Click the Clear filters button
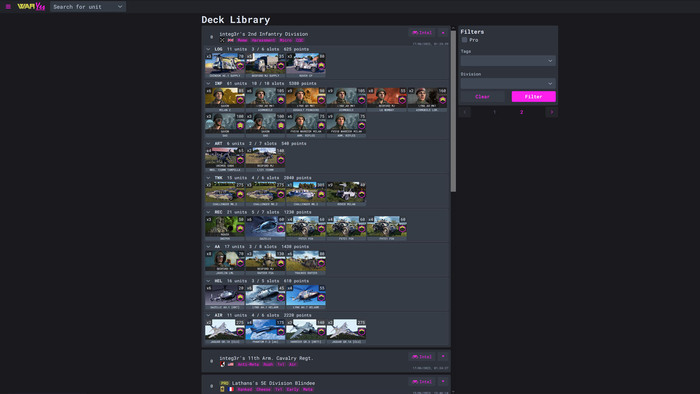700x394 pixels. tap(482, 96)
